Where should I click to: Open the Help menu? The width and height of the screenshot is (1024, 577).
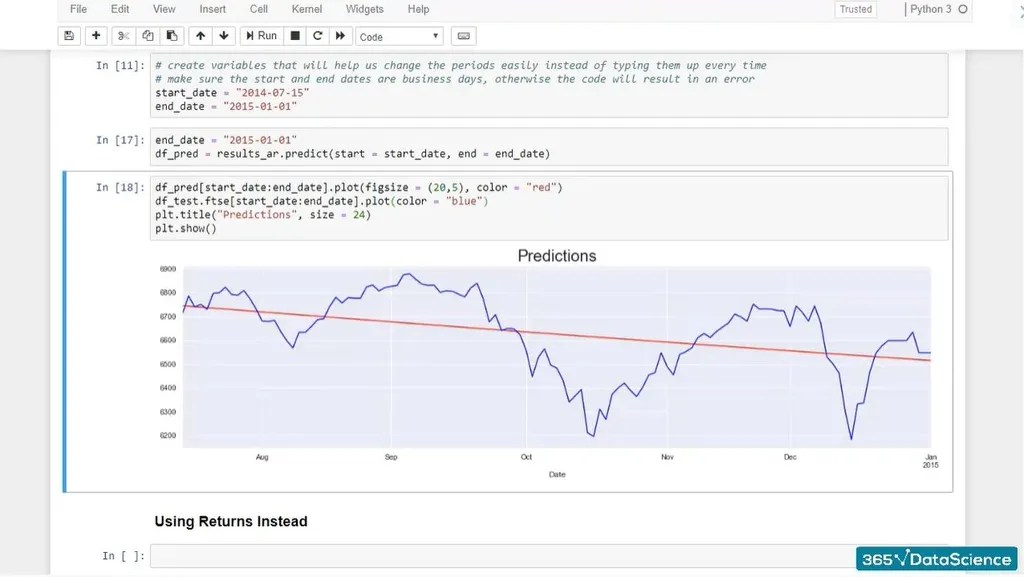(418, 9)
